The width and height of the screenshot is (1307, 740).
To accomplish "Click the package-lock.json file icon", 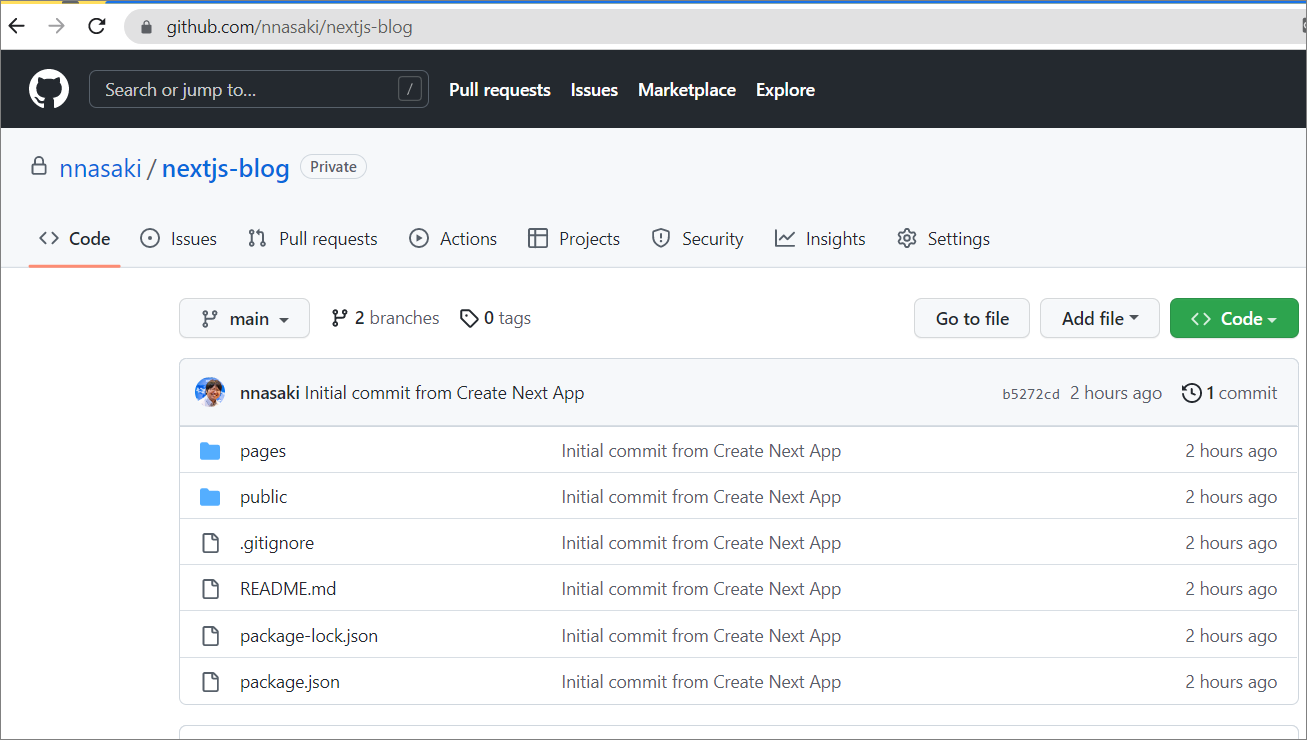I will point(210,635).
